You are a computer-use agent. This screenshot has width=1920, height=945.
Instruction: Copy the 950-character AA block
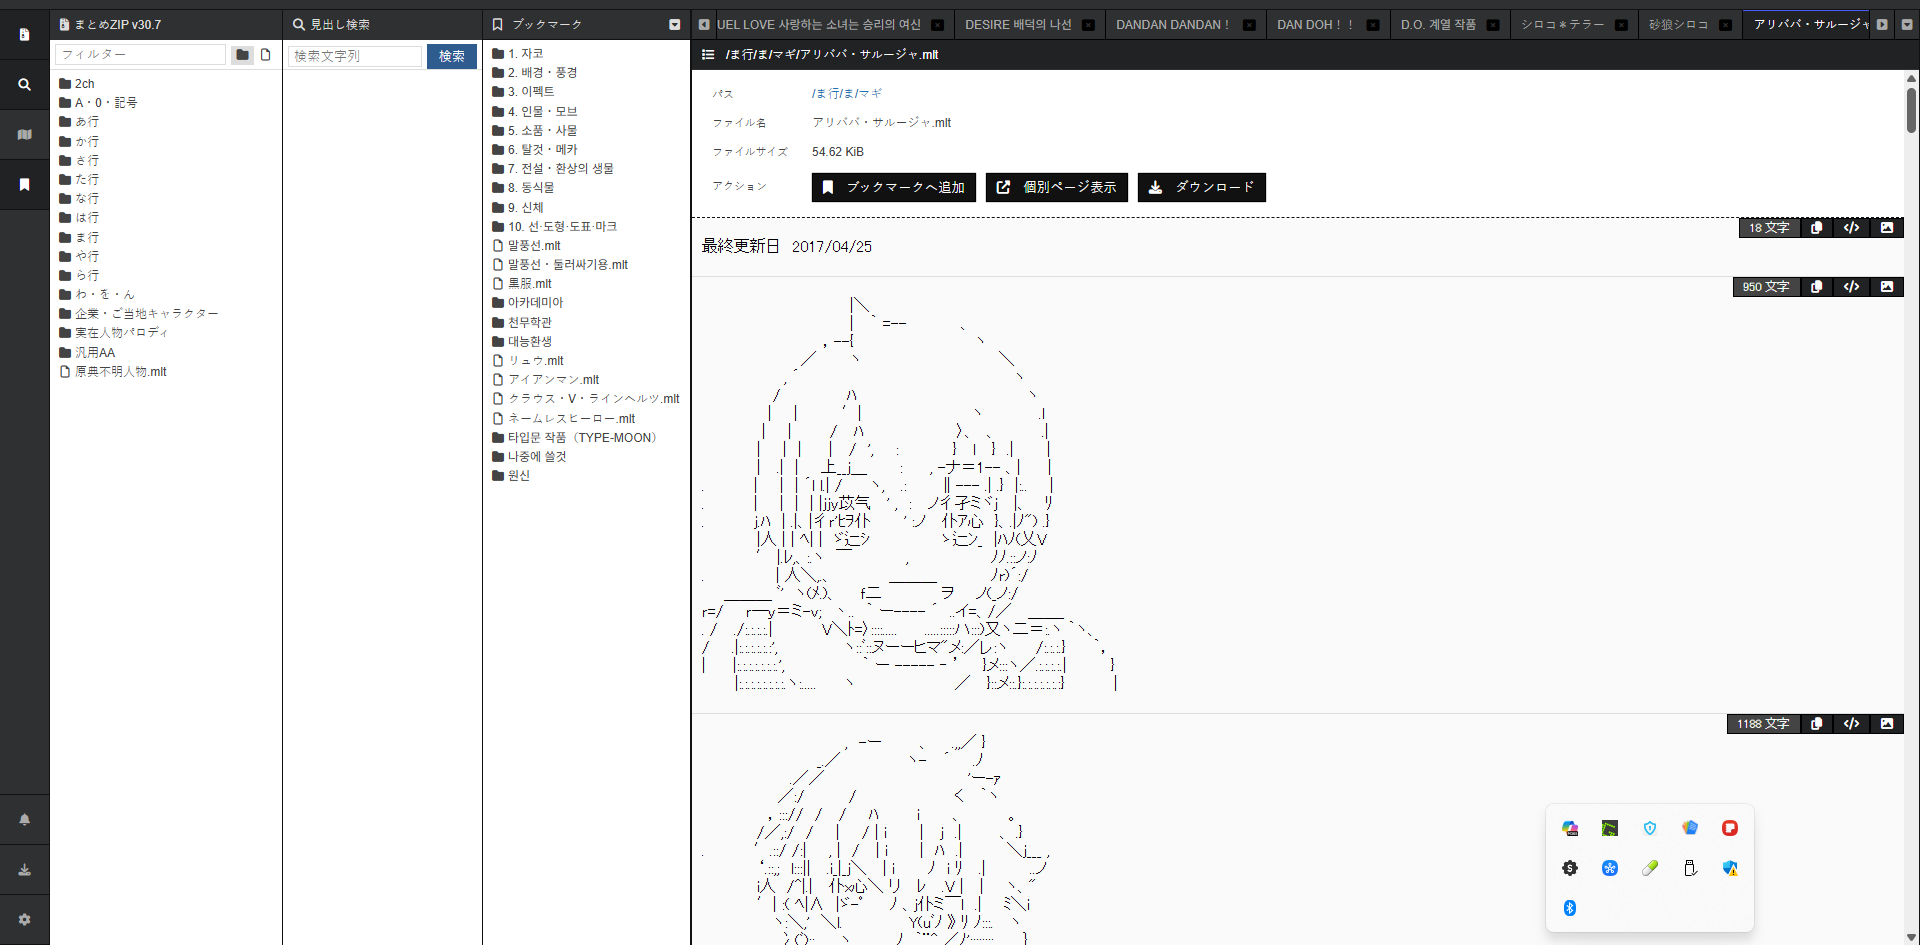[1816, 287]
